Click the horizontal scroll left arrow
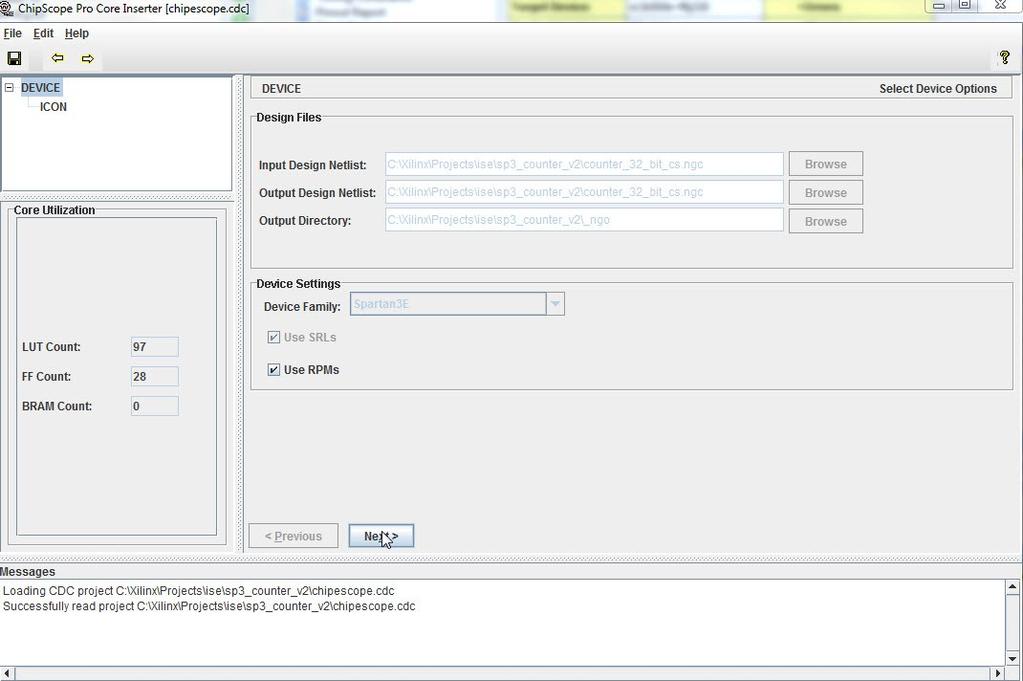The width and height of the screenshot is (1023, 681). (7, 673)
